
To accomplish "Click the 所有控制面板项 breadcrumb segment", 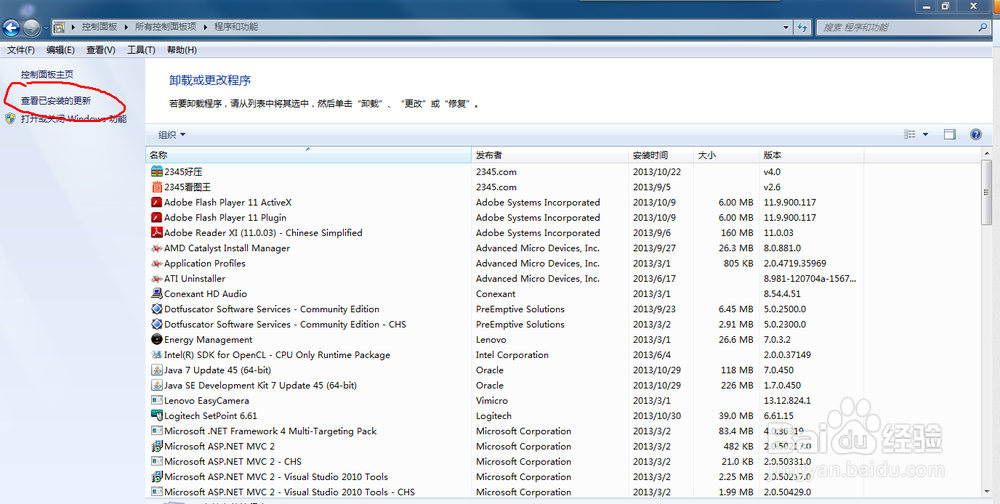I will [x=165, y=27].
